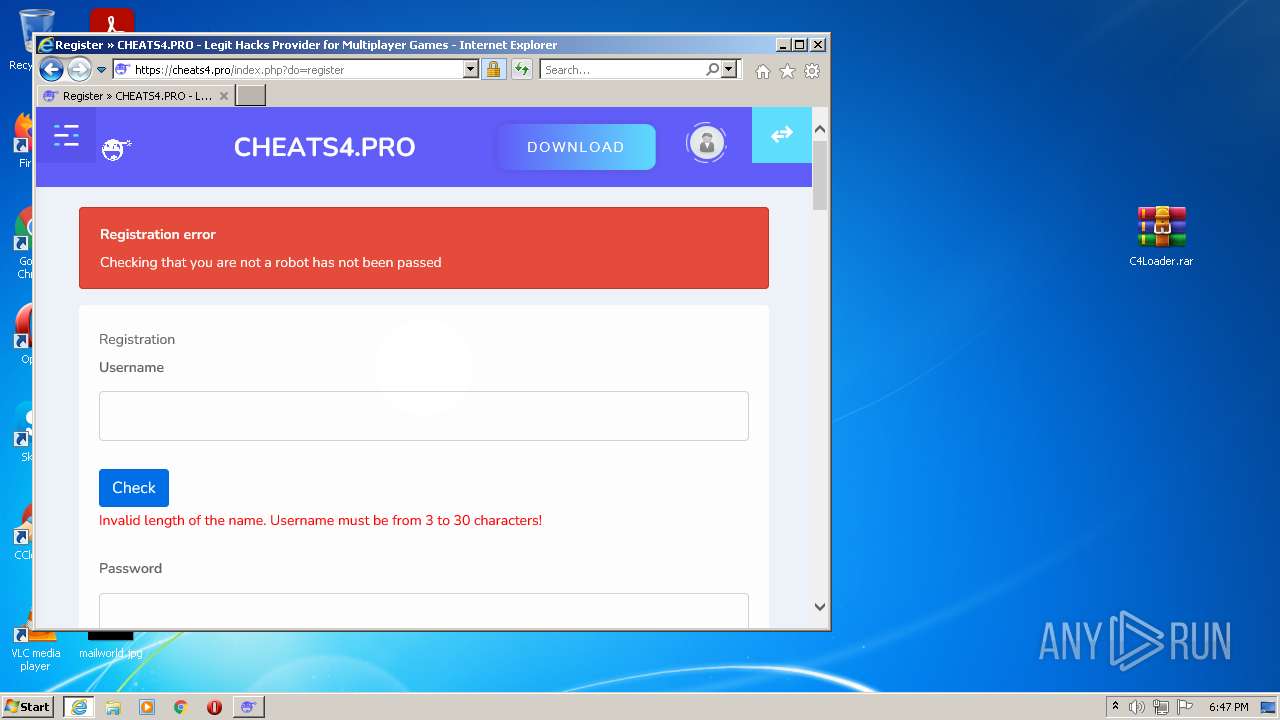Open the C4Loader.rar desktop file

tap(1161, 237)
